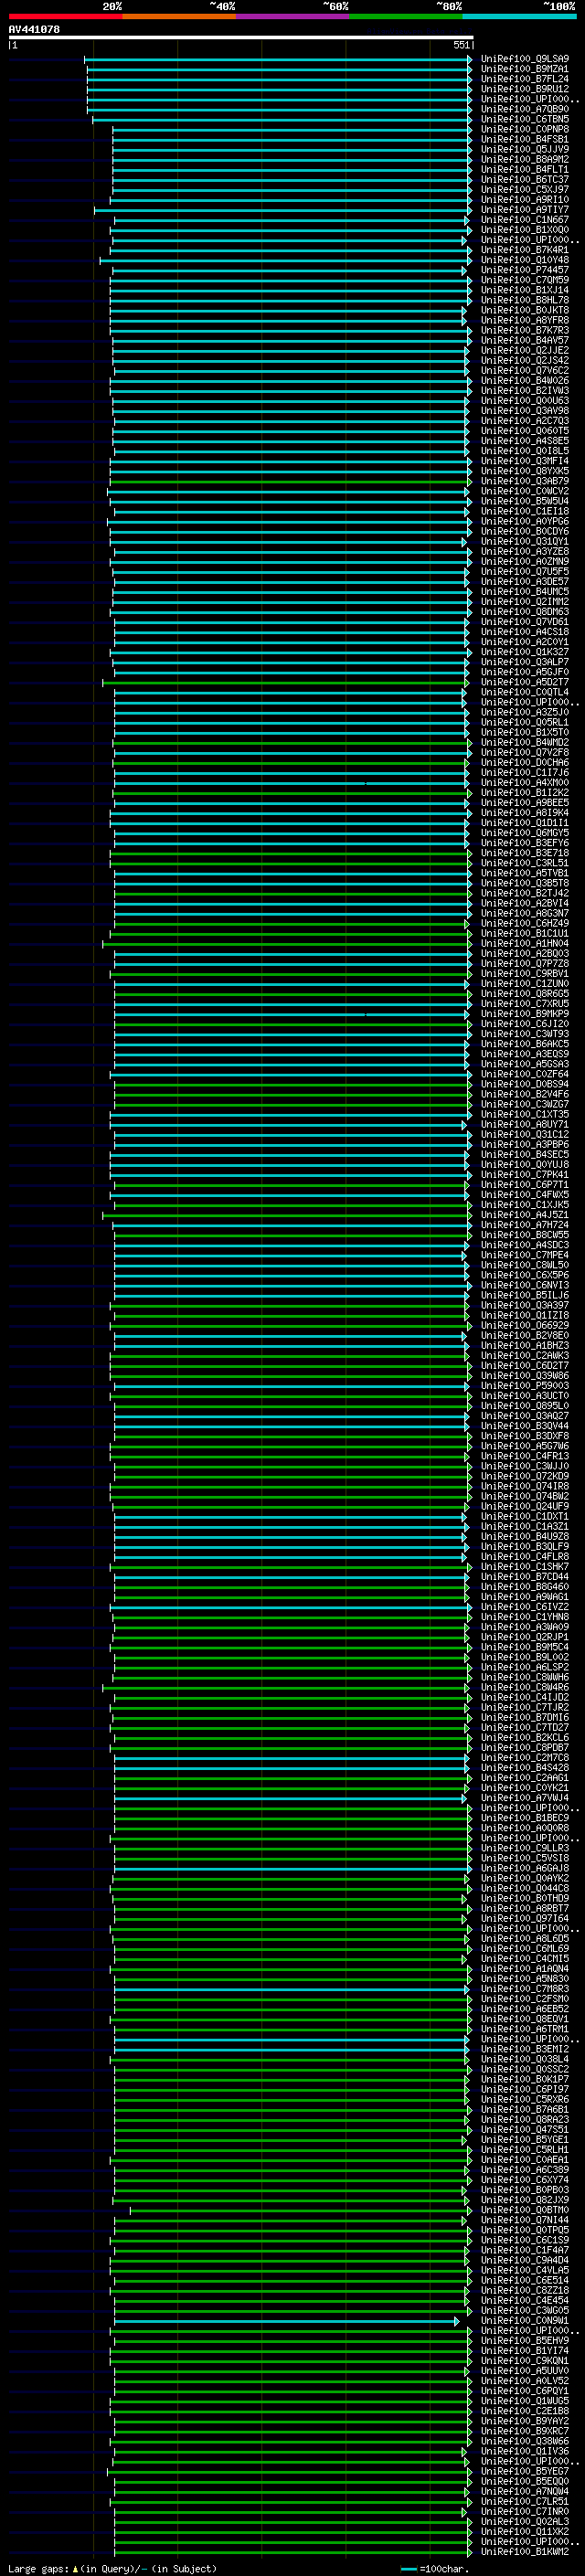
Task: Select the UniRef100_C6TBN5 hit label
Action: [x=524, y=119]
